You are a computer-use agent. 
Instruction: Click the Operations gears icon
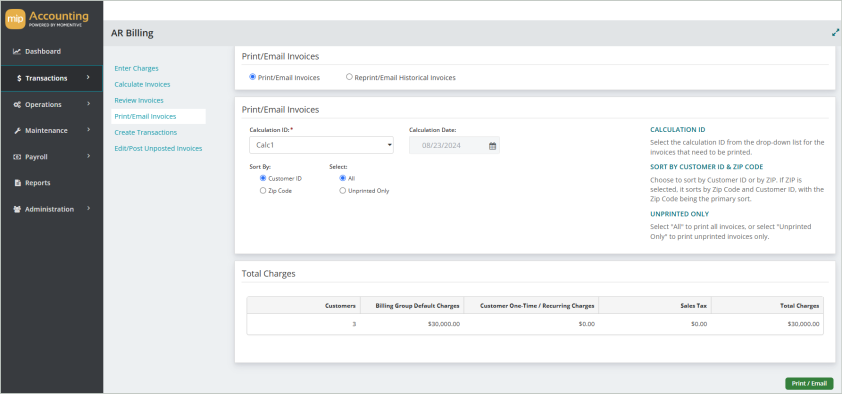[x=17, y=105]
